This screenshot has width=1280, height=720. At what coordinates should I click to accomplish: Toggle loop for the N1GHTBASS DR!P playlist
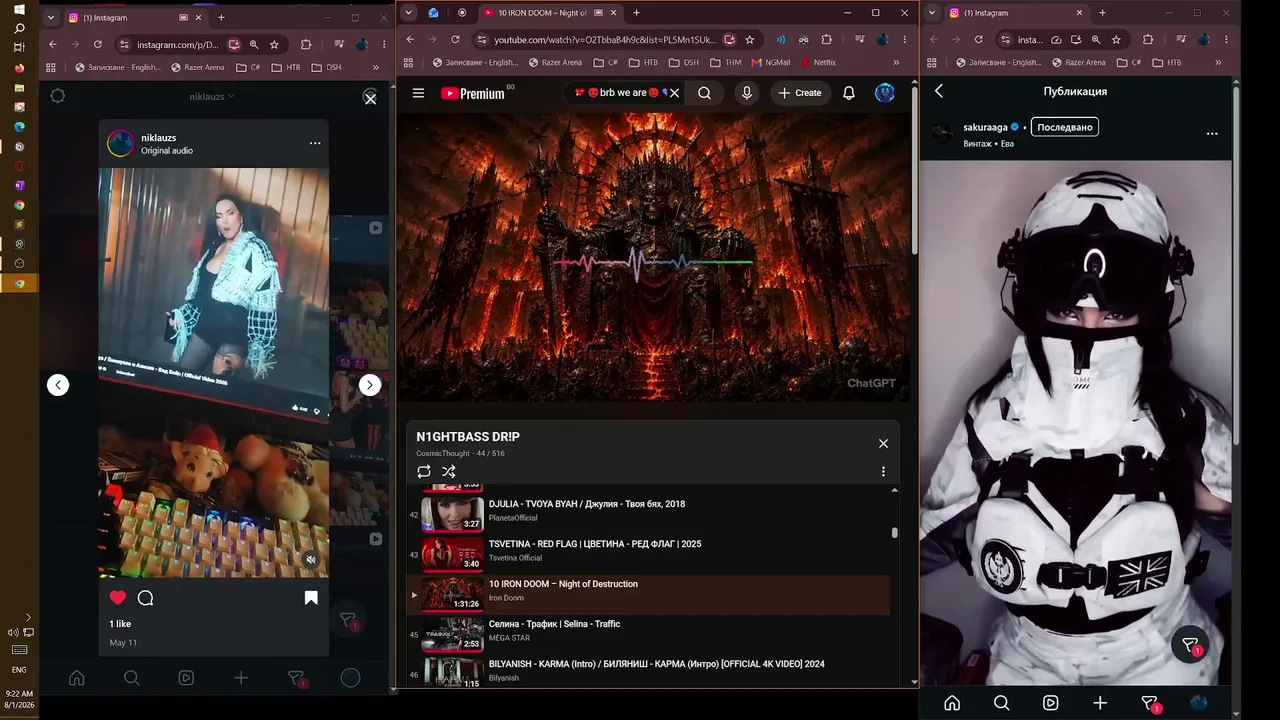click(424, 471)
